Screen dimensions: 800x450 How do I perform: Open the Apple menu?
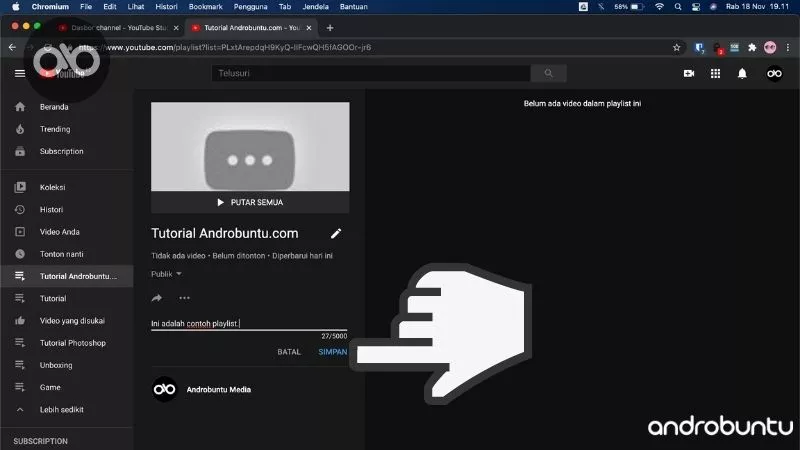pos(15,7)
